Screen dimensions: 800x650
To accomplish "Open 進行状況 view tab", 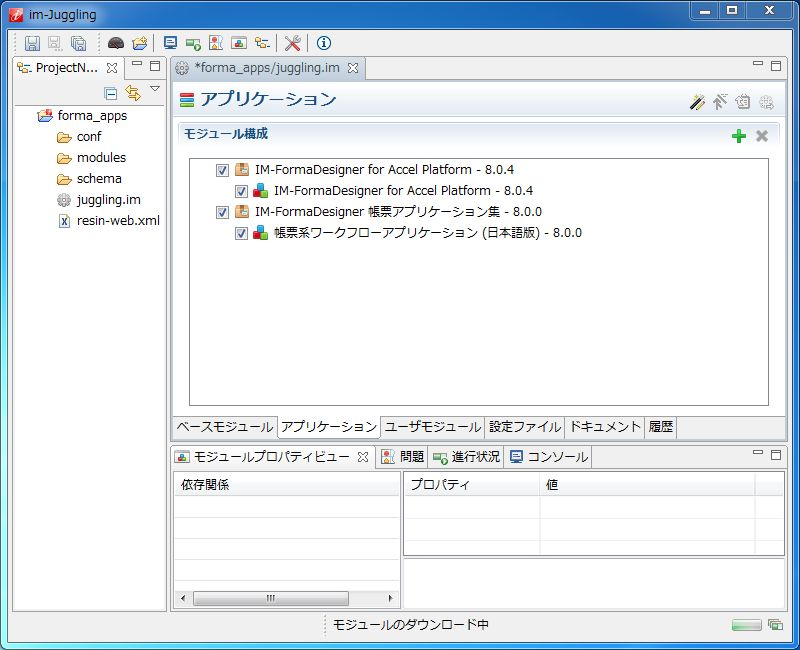I will tap(466, 457).
